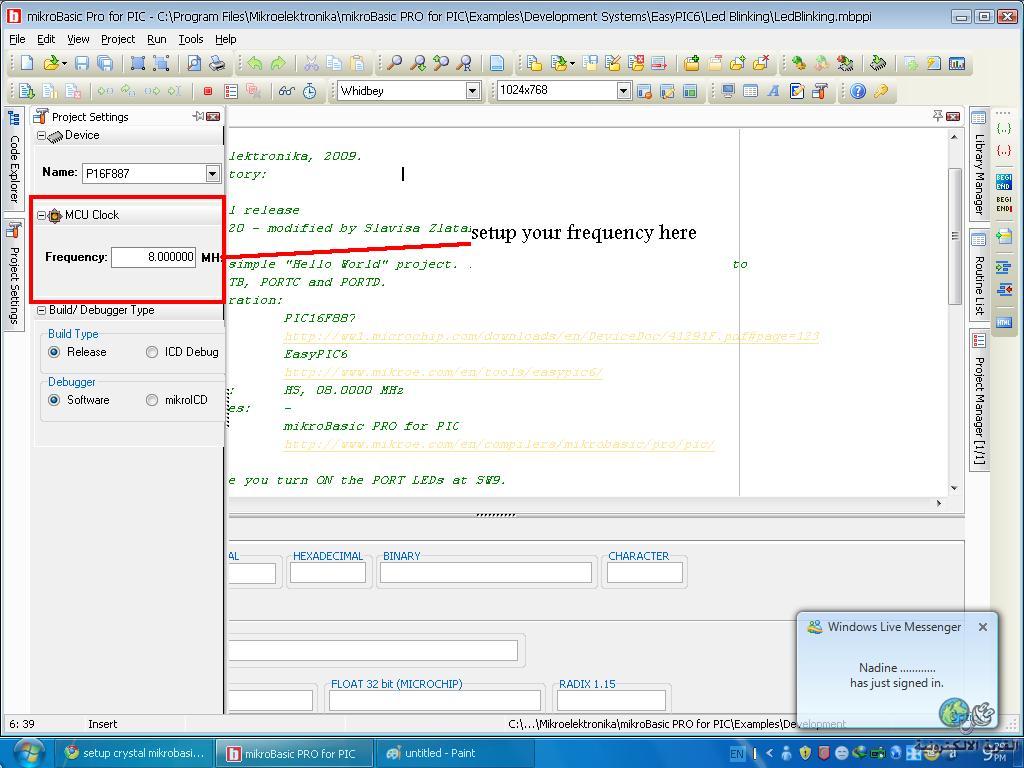Click the Save floppy disk icon

pos(82,63)
